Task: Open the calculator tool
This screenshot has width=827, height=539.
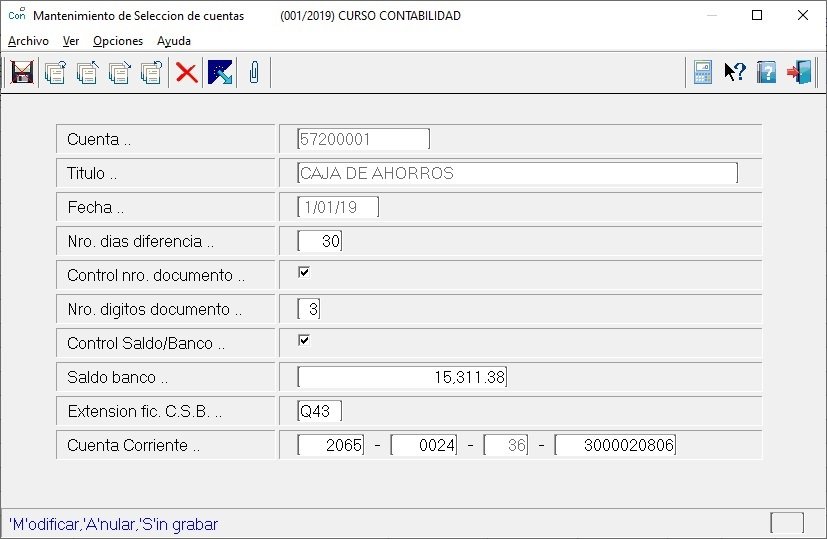Action: tap(703, 72)
